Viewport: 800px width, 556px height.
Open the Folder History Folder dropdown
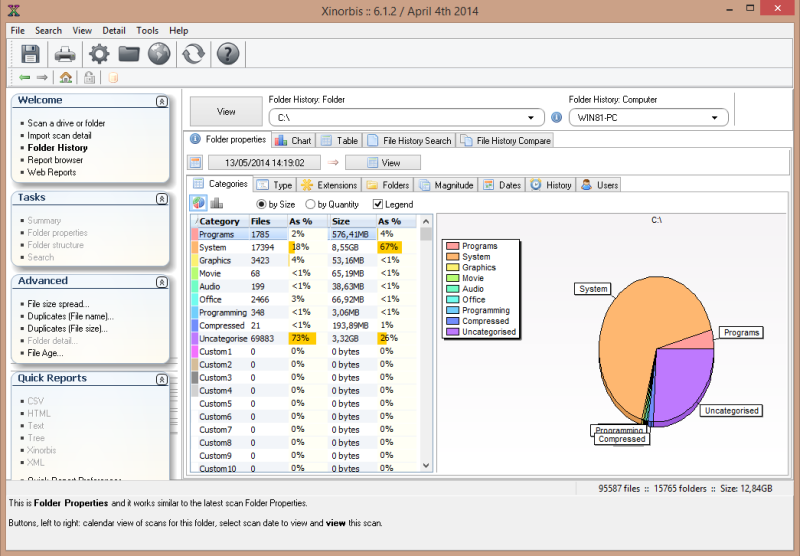[x=531, y=118]
